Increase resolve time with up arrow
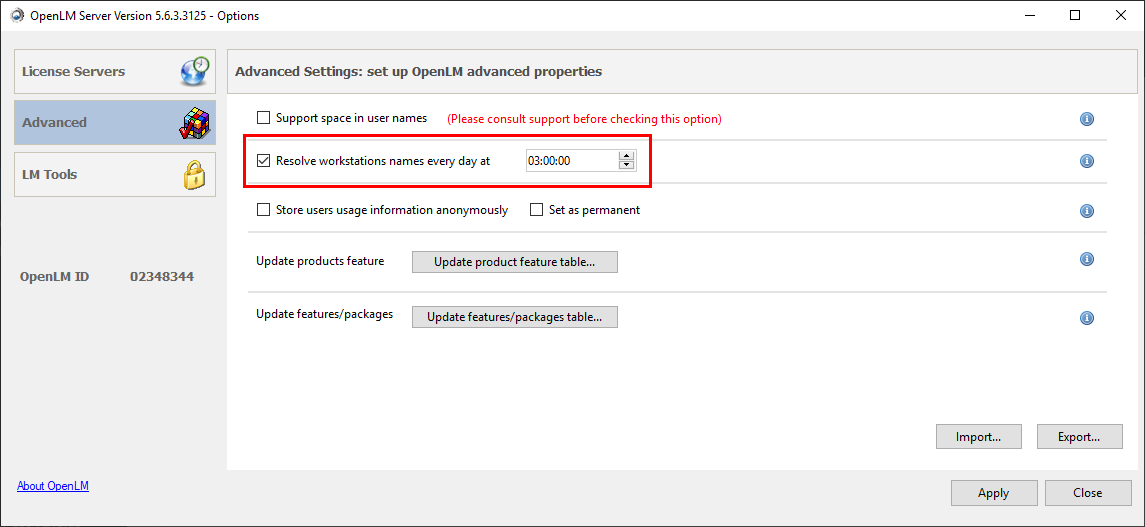This screenshot has width=1145, height=527. 627,155
